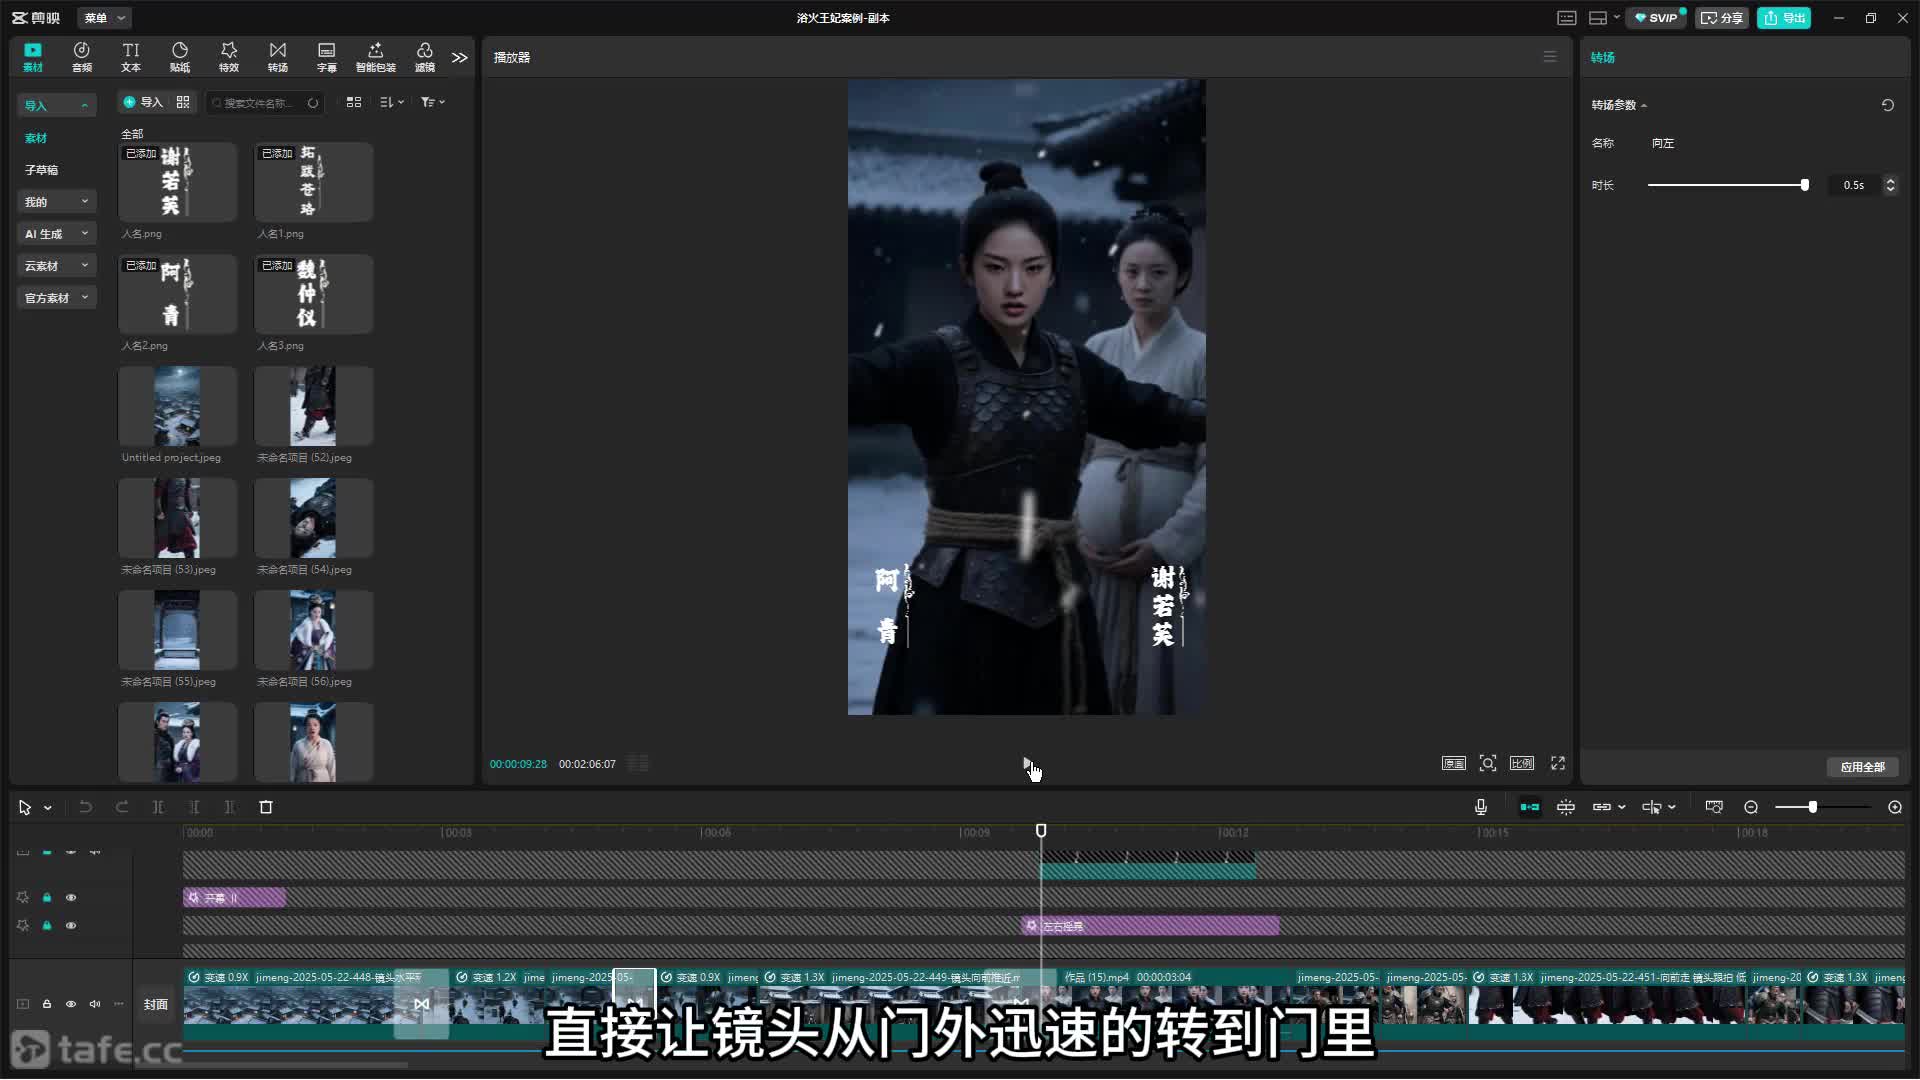
Task: Toggle the main track magnet
Action: [1530, 807]
